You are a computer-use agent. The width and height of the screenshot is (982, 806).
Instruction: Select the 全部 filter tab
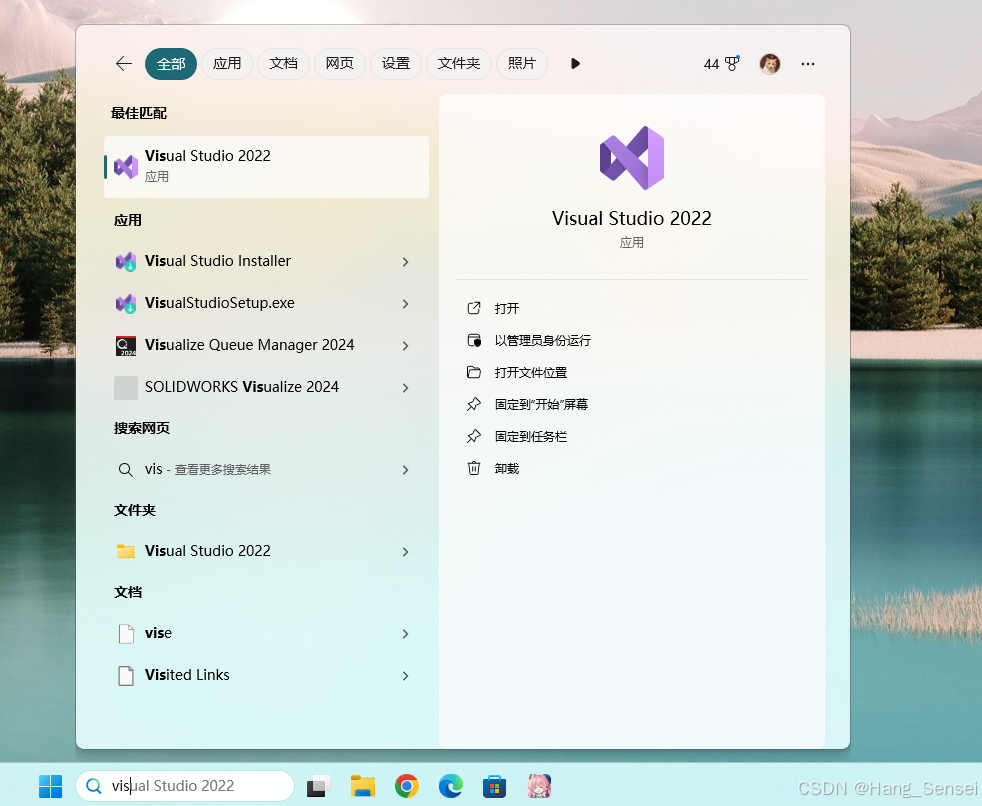pyautogui.click(x=171, y=64)
